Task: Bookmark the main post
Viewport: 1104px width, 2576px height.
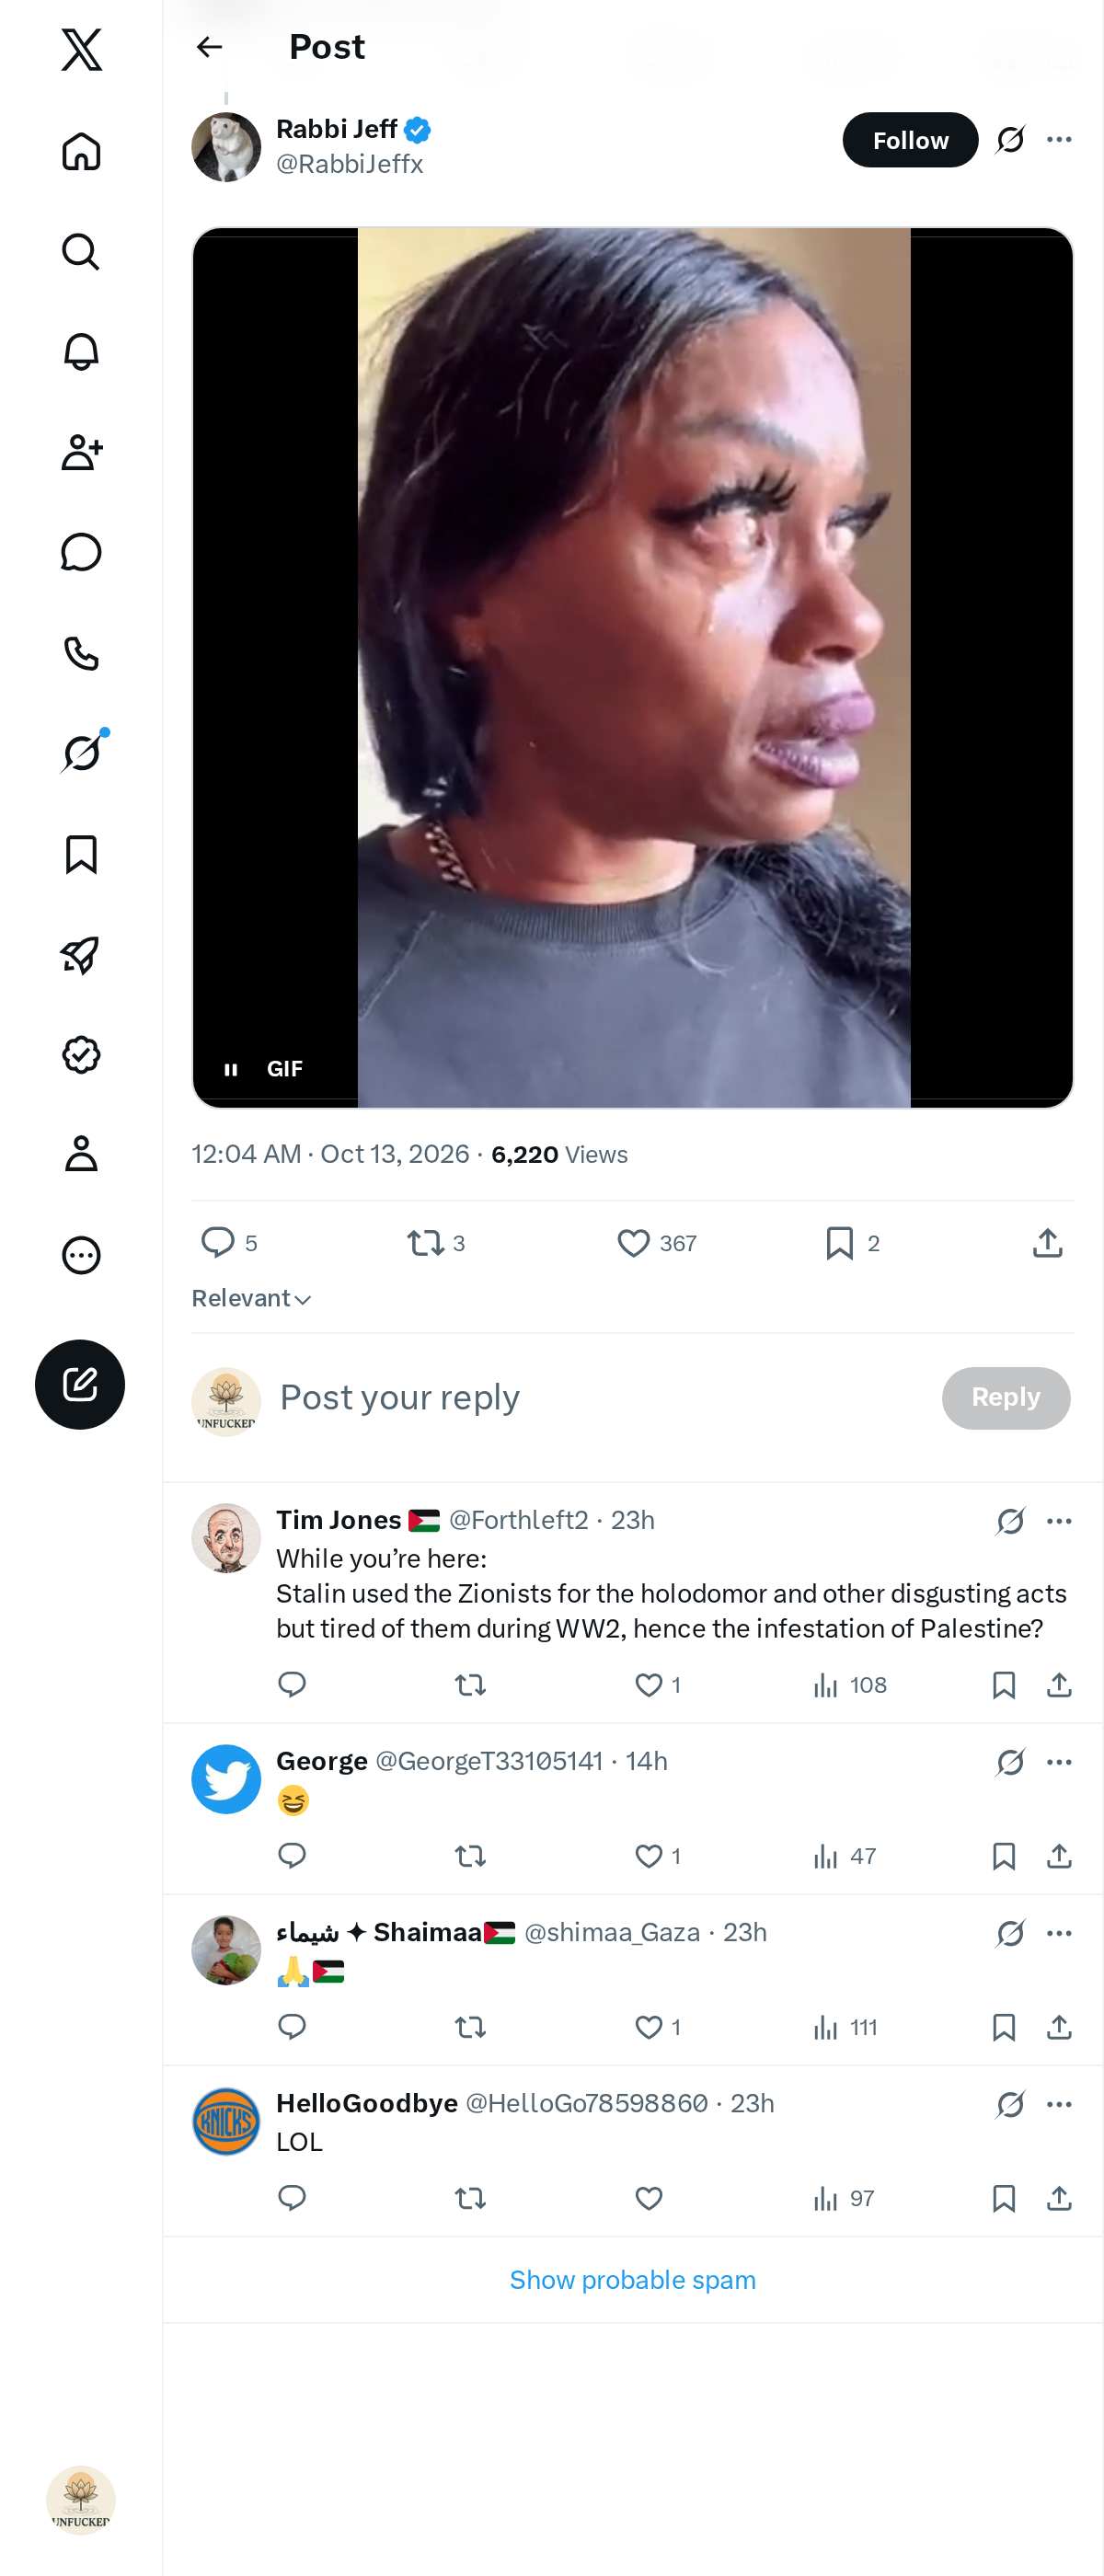Action: 852,1243
